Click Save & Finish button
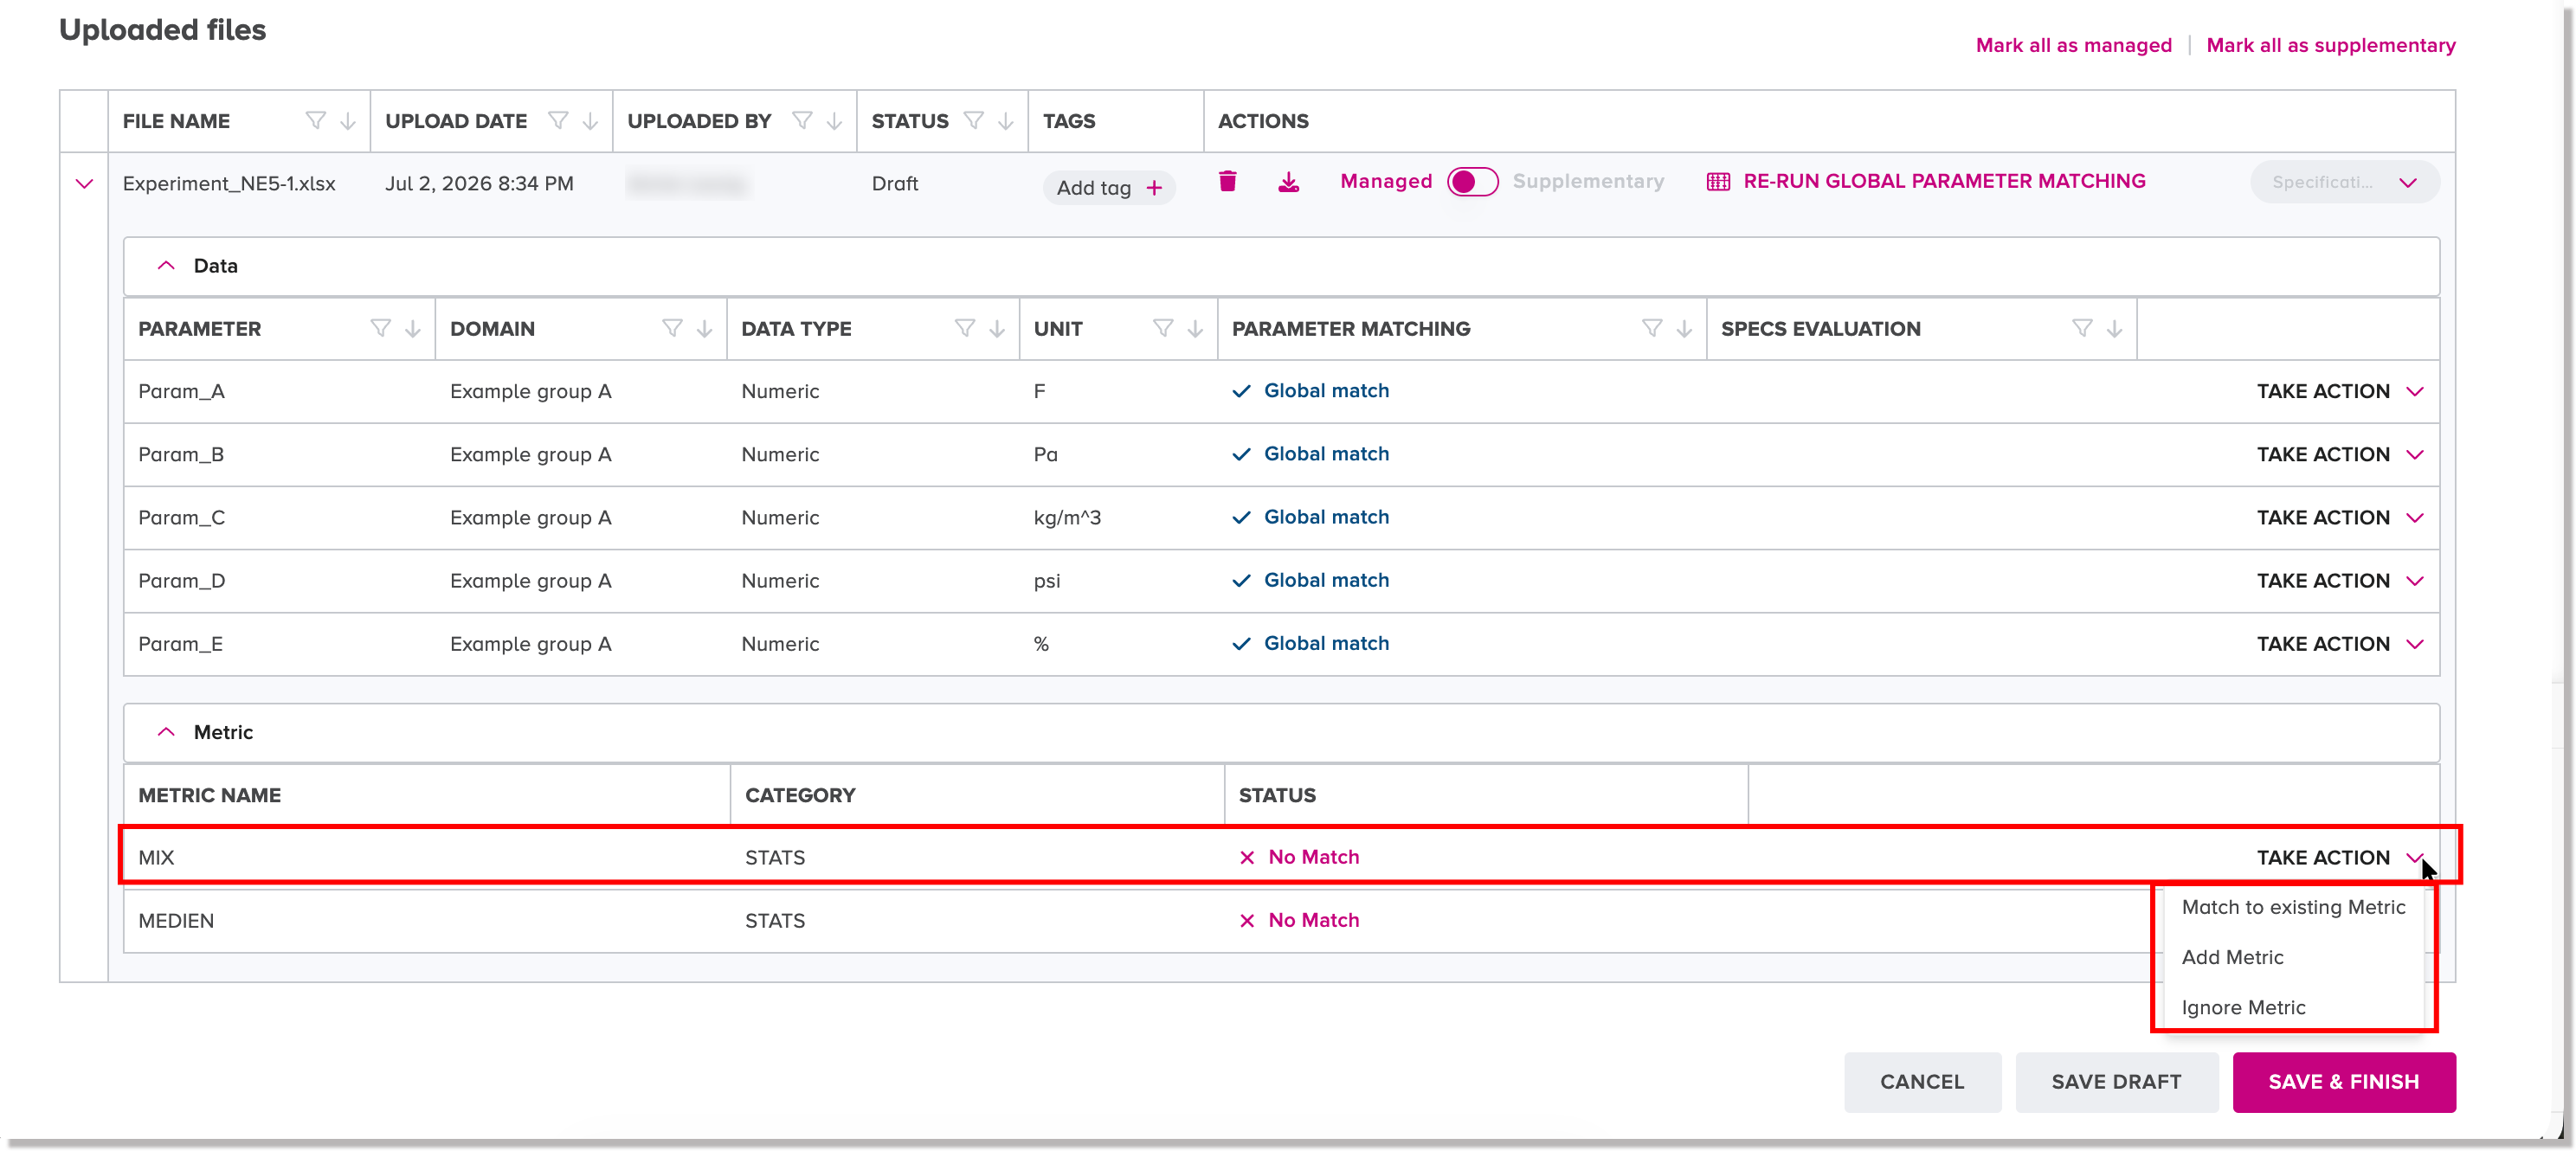 [2343, 1082]
